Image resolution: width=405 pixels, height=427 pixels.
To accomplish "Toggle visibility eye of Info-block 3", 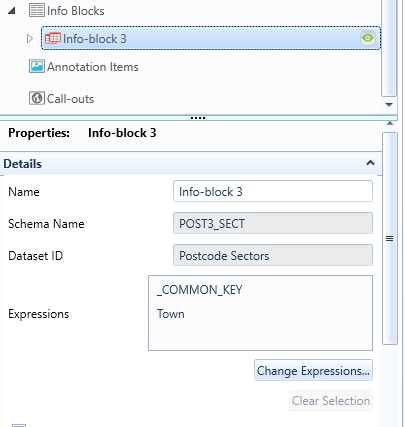I will pyautogui.click(x=368, y=38).
